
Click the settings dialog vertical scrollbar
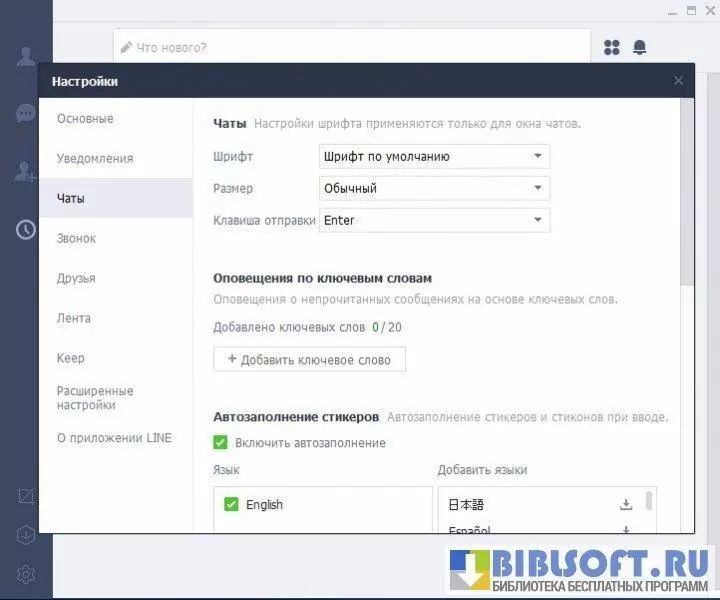(x=686, y=190)
